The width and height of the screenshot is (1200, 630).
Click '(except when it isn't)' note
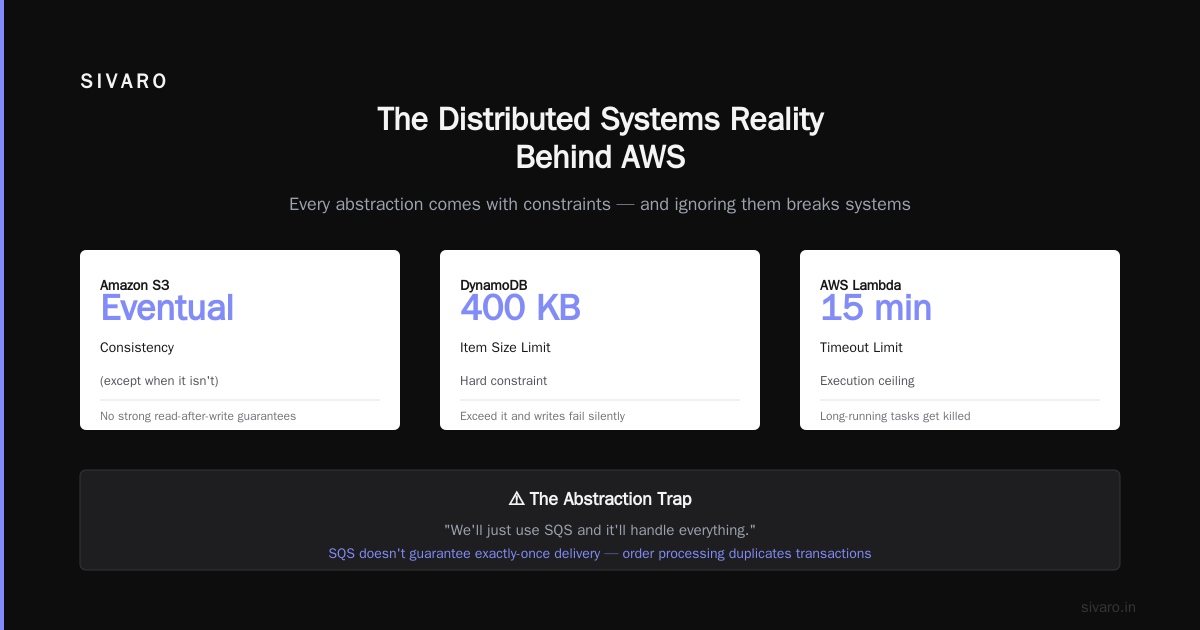click(159, 381)
